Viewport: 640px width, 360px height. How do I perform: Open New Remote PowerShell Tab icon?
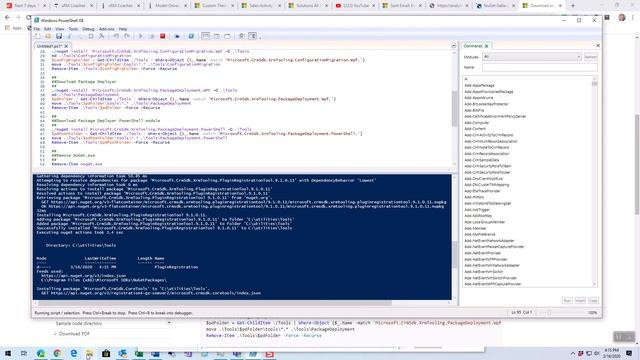click(177, 36)
